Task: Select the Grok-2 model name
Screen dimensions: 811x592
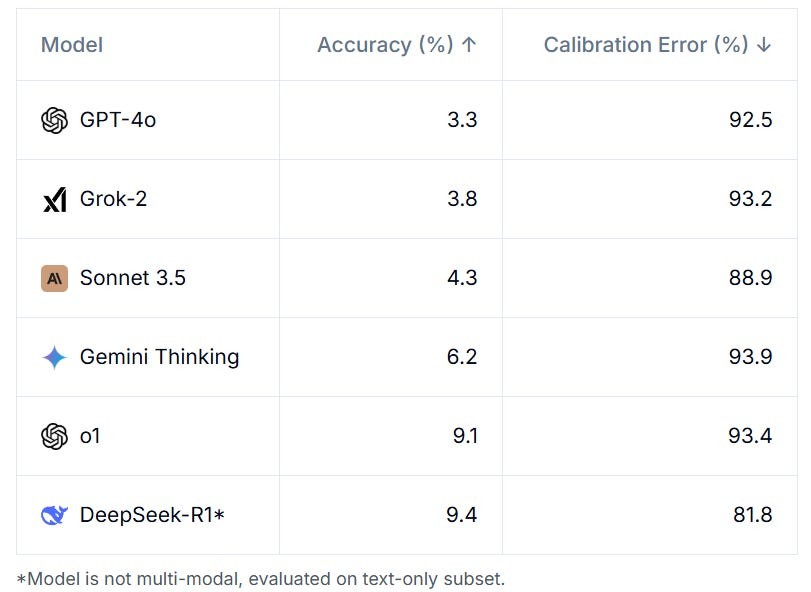Action: (113, 199)
